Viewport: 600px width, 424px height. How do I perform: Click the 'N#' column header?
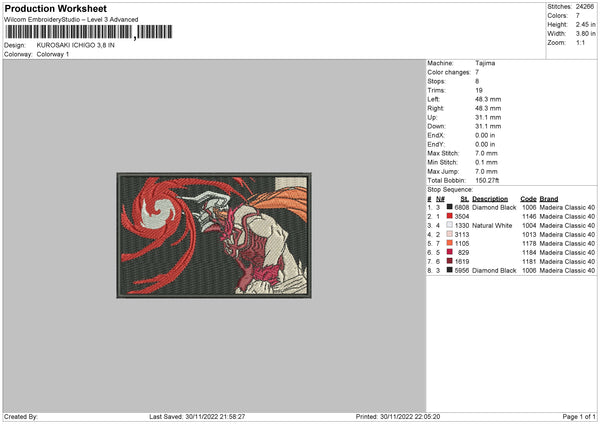click(x=440, y=199)
